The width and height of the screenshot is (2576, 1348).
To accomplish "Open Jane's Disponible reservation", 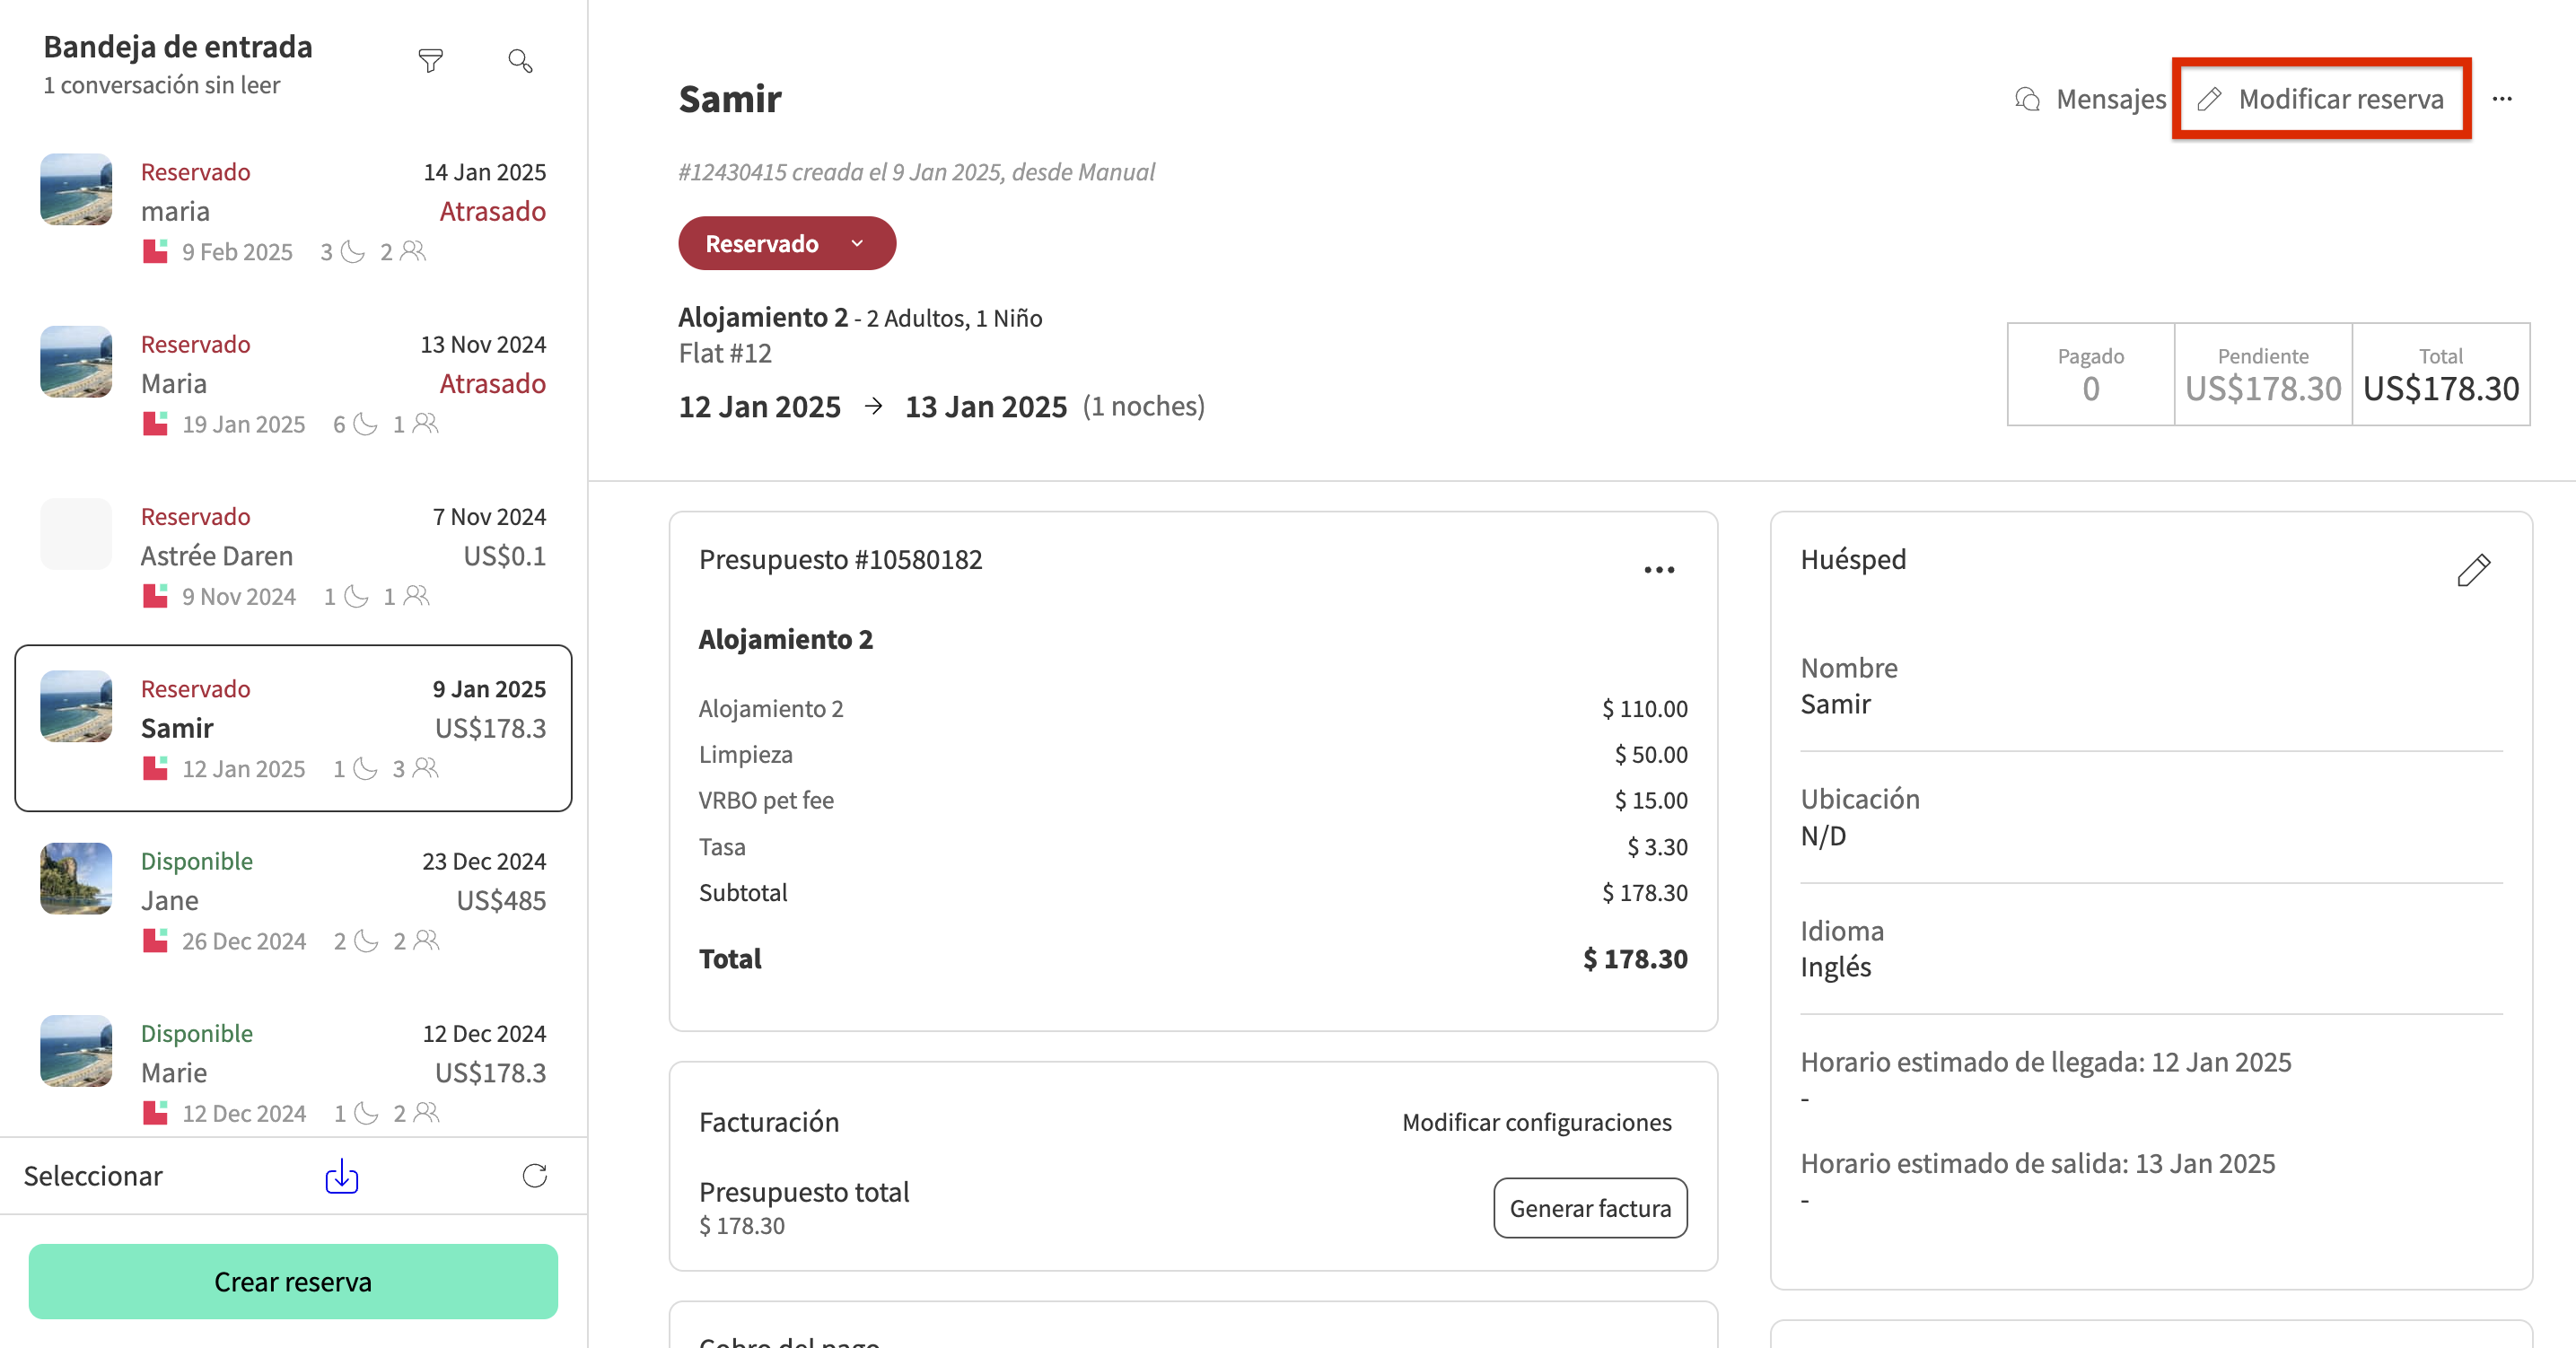I will (x=293, y=900).
